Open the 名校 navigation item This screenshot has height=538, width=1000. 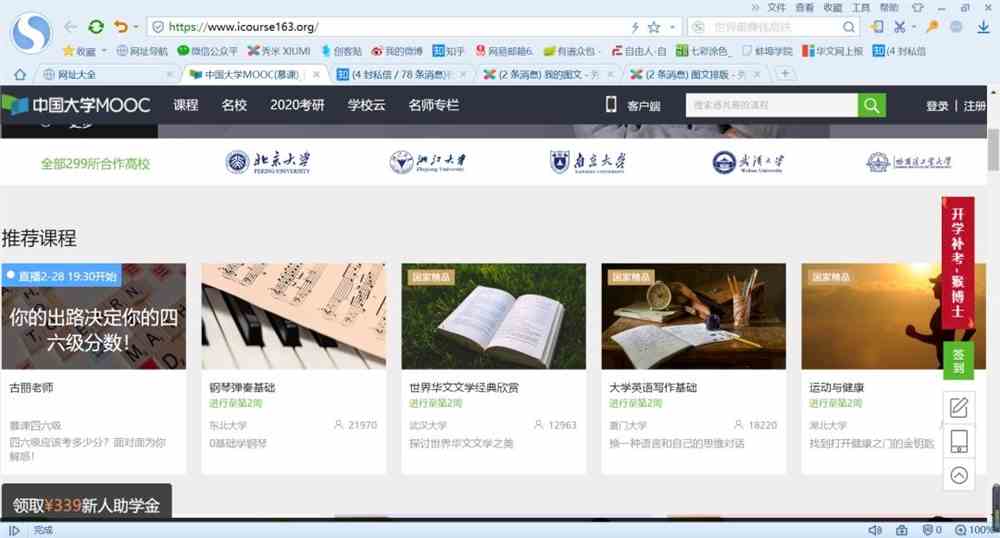click(x=234, y=105)
